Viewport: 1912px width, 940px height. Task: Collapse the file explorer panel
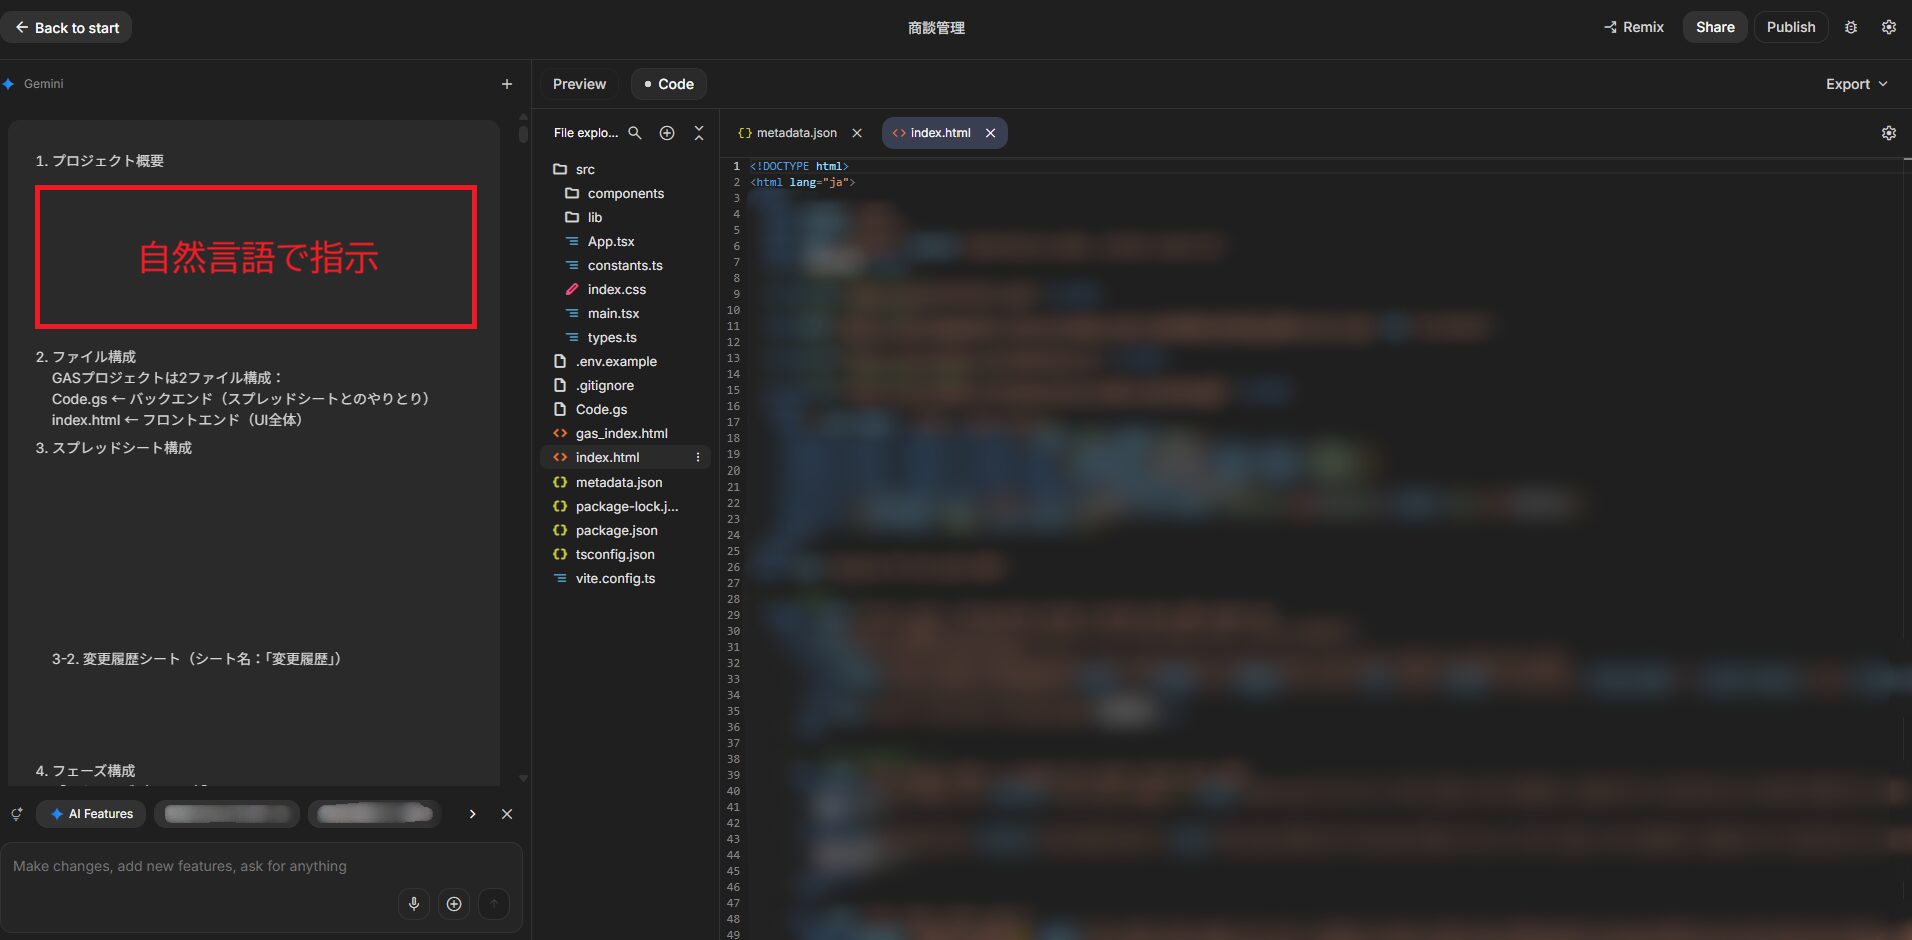coord(699,133)
